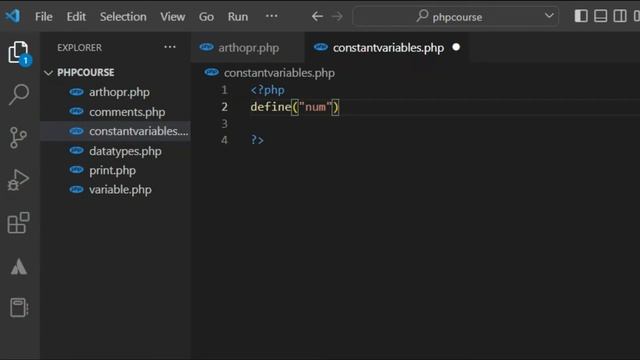Open the View menu
The image size is (640, 360).
click(x=173, y=17)
